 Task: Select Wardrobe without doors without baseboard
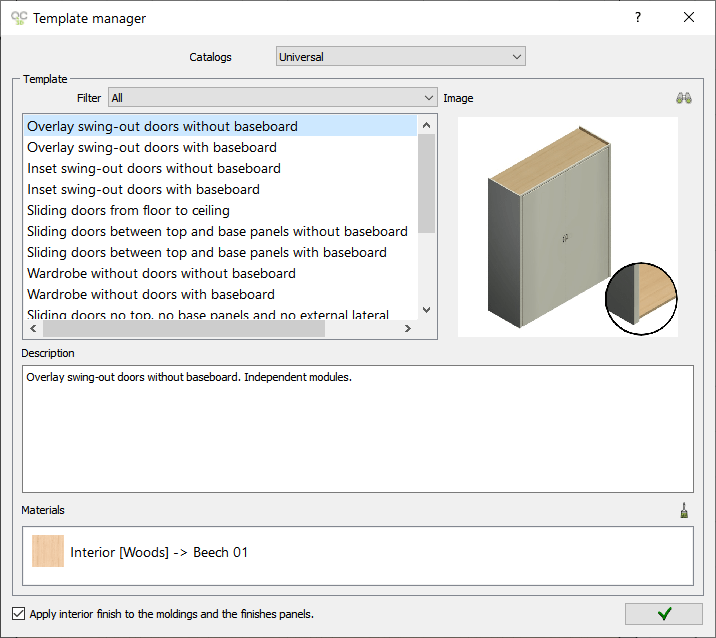[x=220, y=273]
